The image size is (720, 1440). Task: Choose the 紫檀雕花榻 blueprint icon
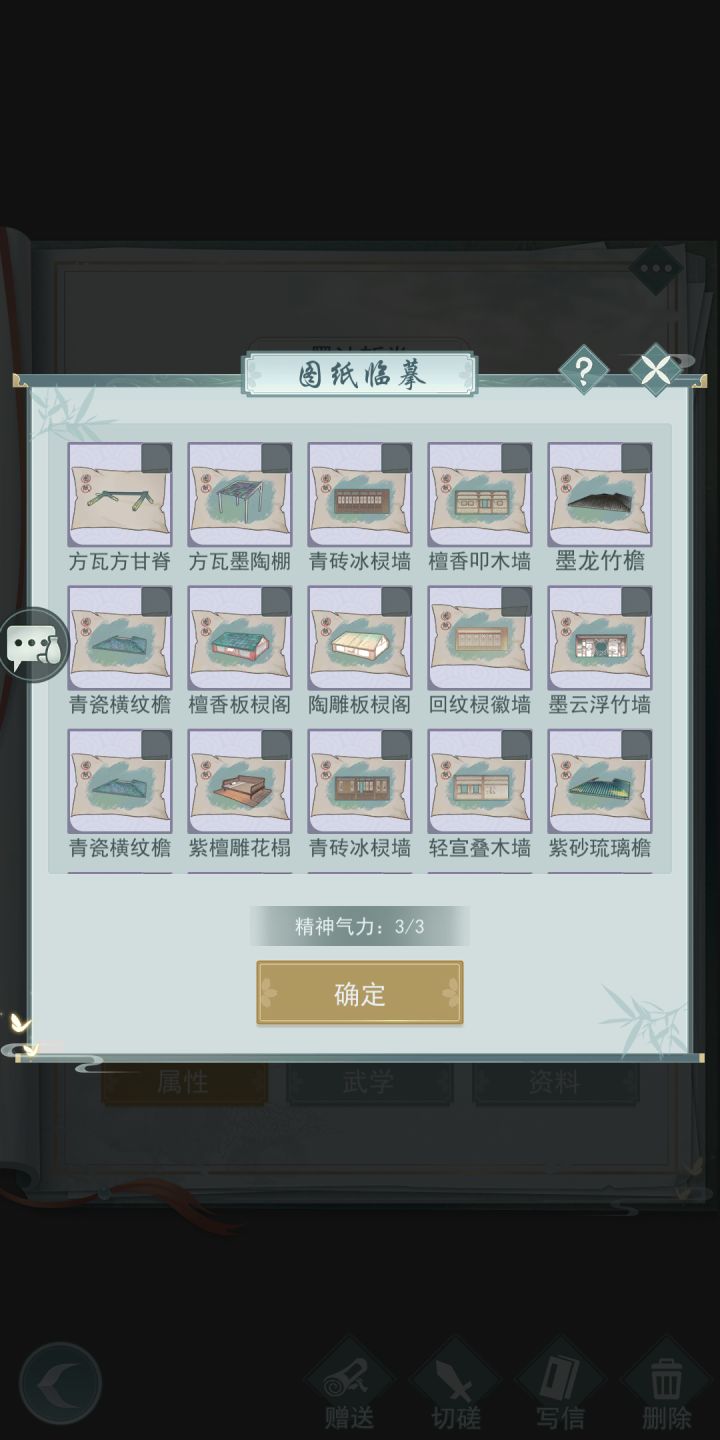240,781
